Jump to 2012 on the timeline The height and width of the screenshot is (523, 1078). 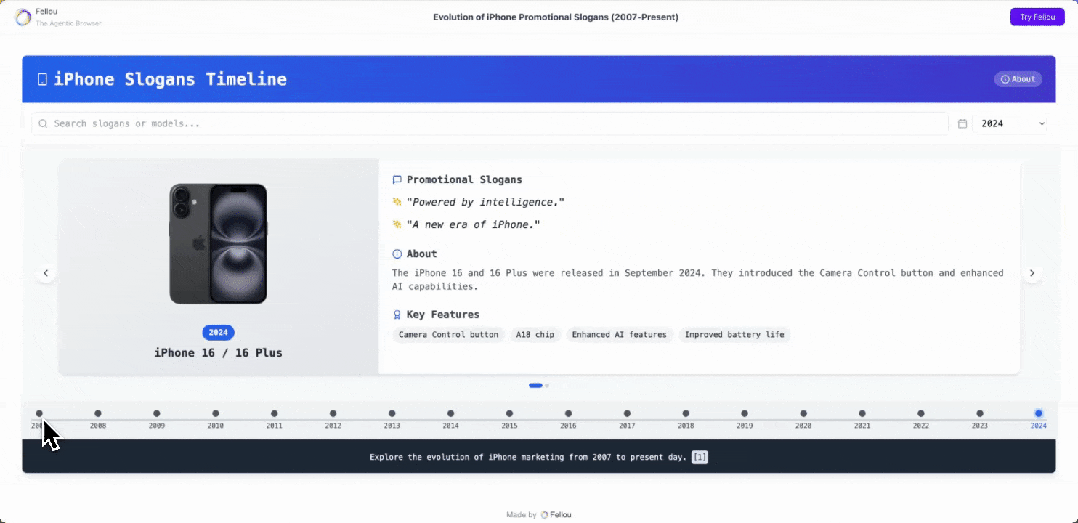pyautogui.click(x=333, y=414)
